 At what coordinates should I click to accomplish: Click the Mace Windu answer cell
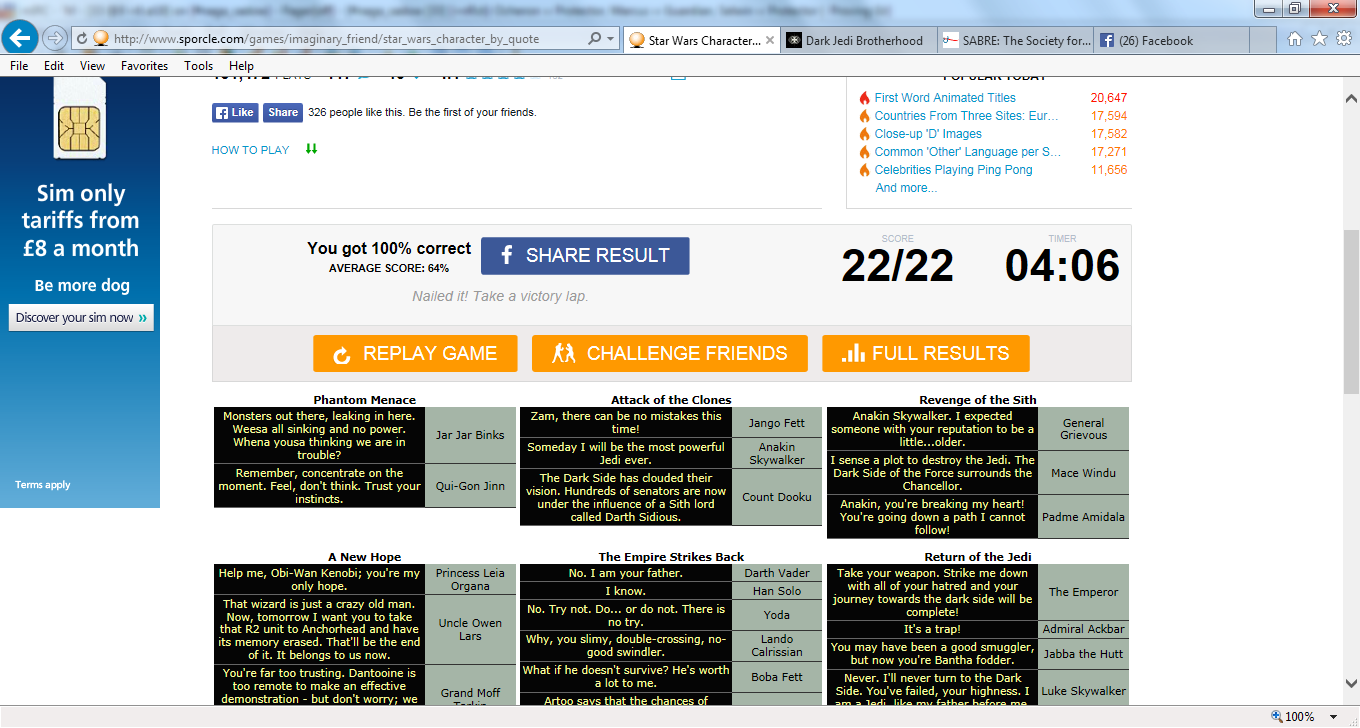[1084, 473]
